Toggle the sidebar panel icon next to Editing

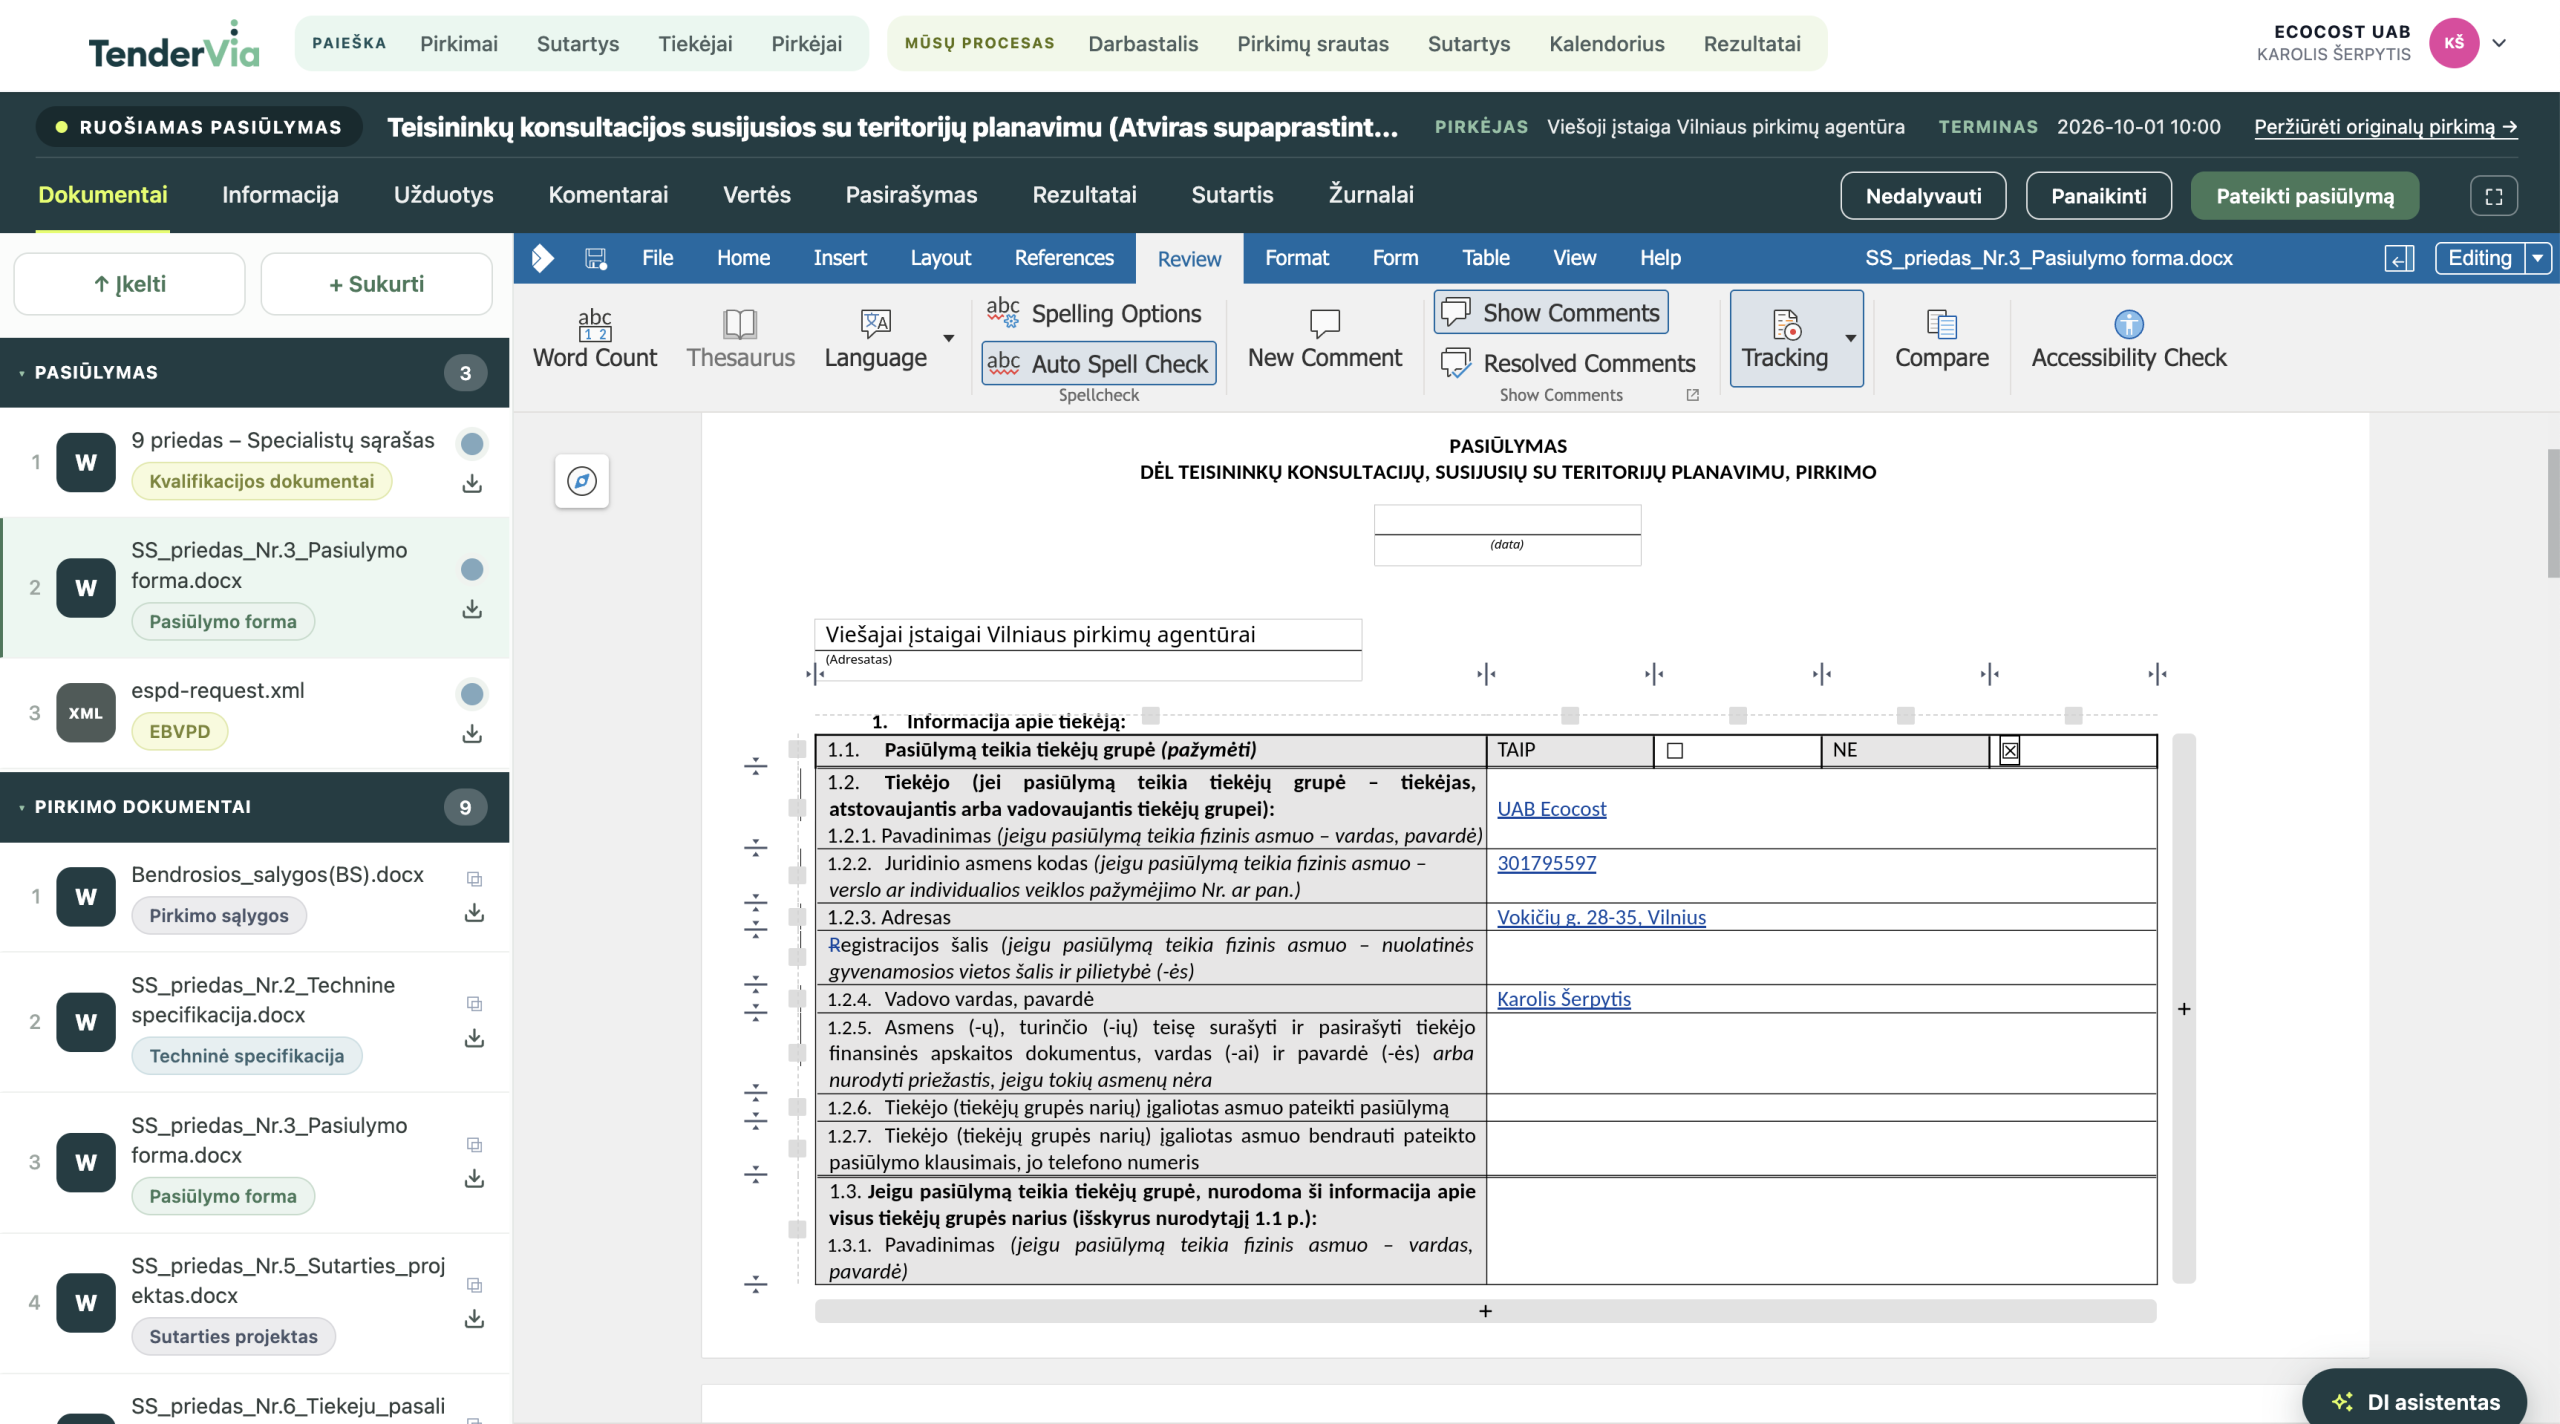(x=2399, y=258)
